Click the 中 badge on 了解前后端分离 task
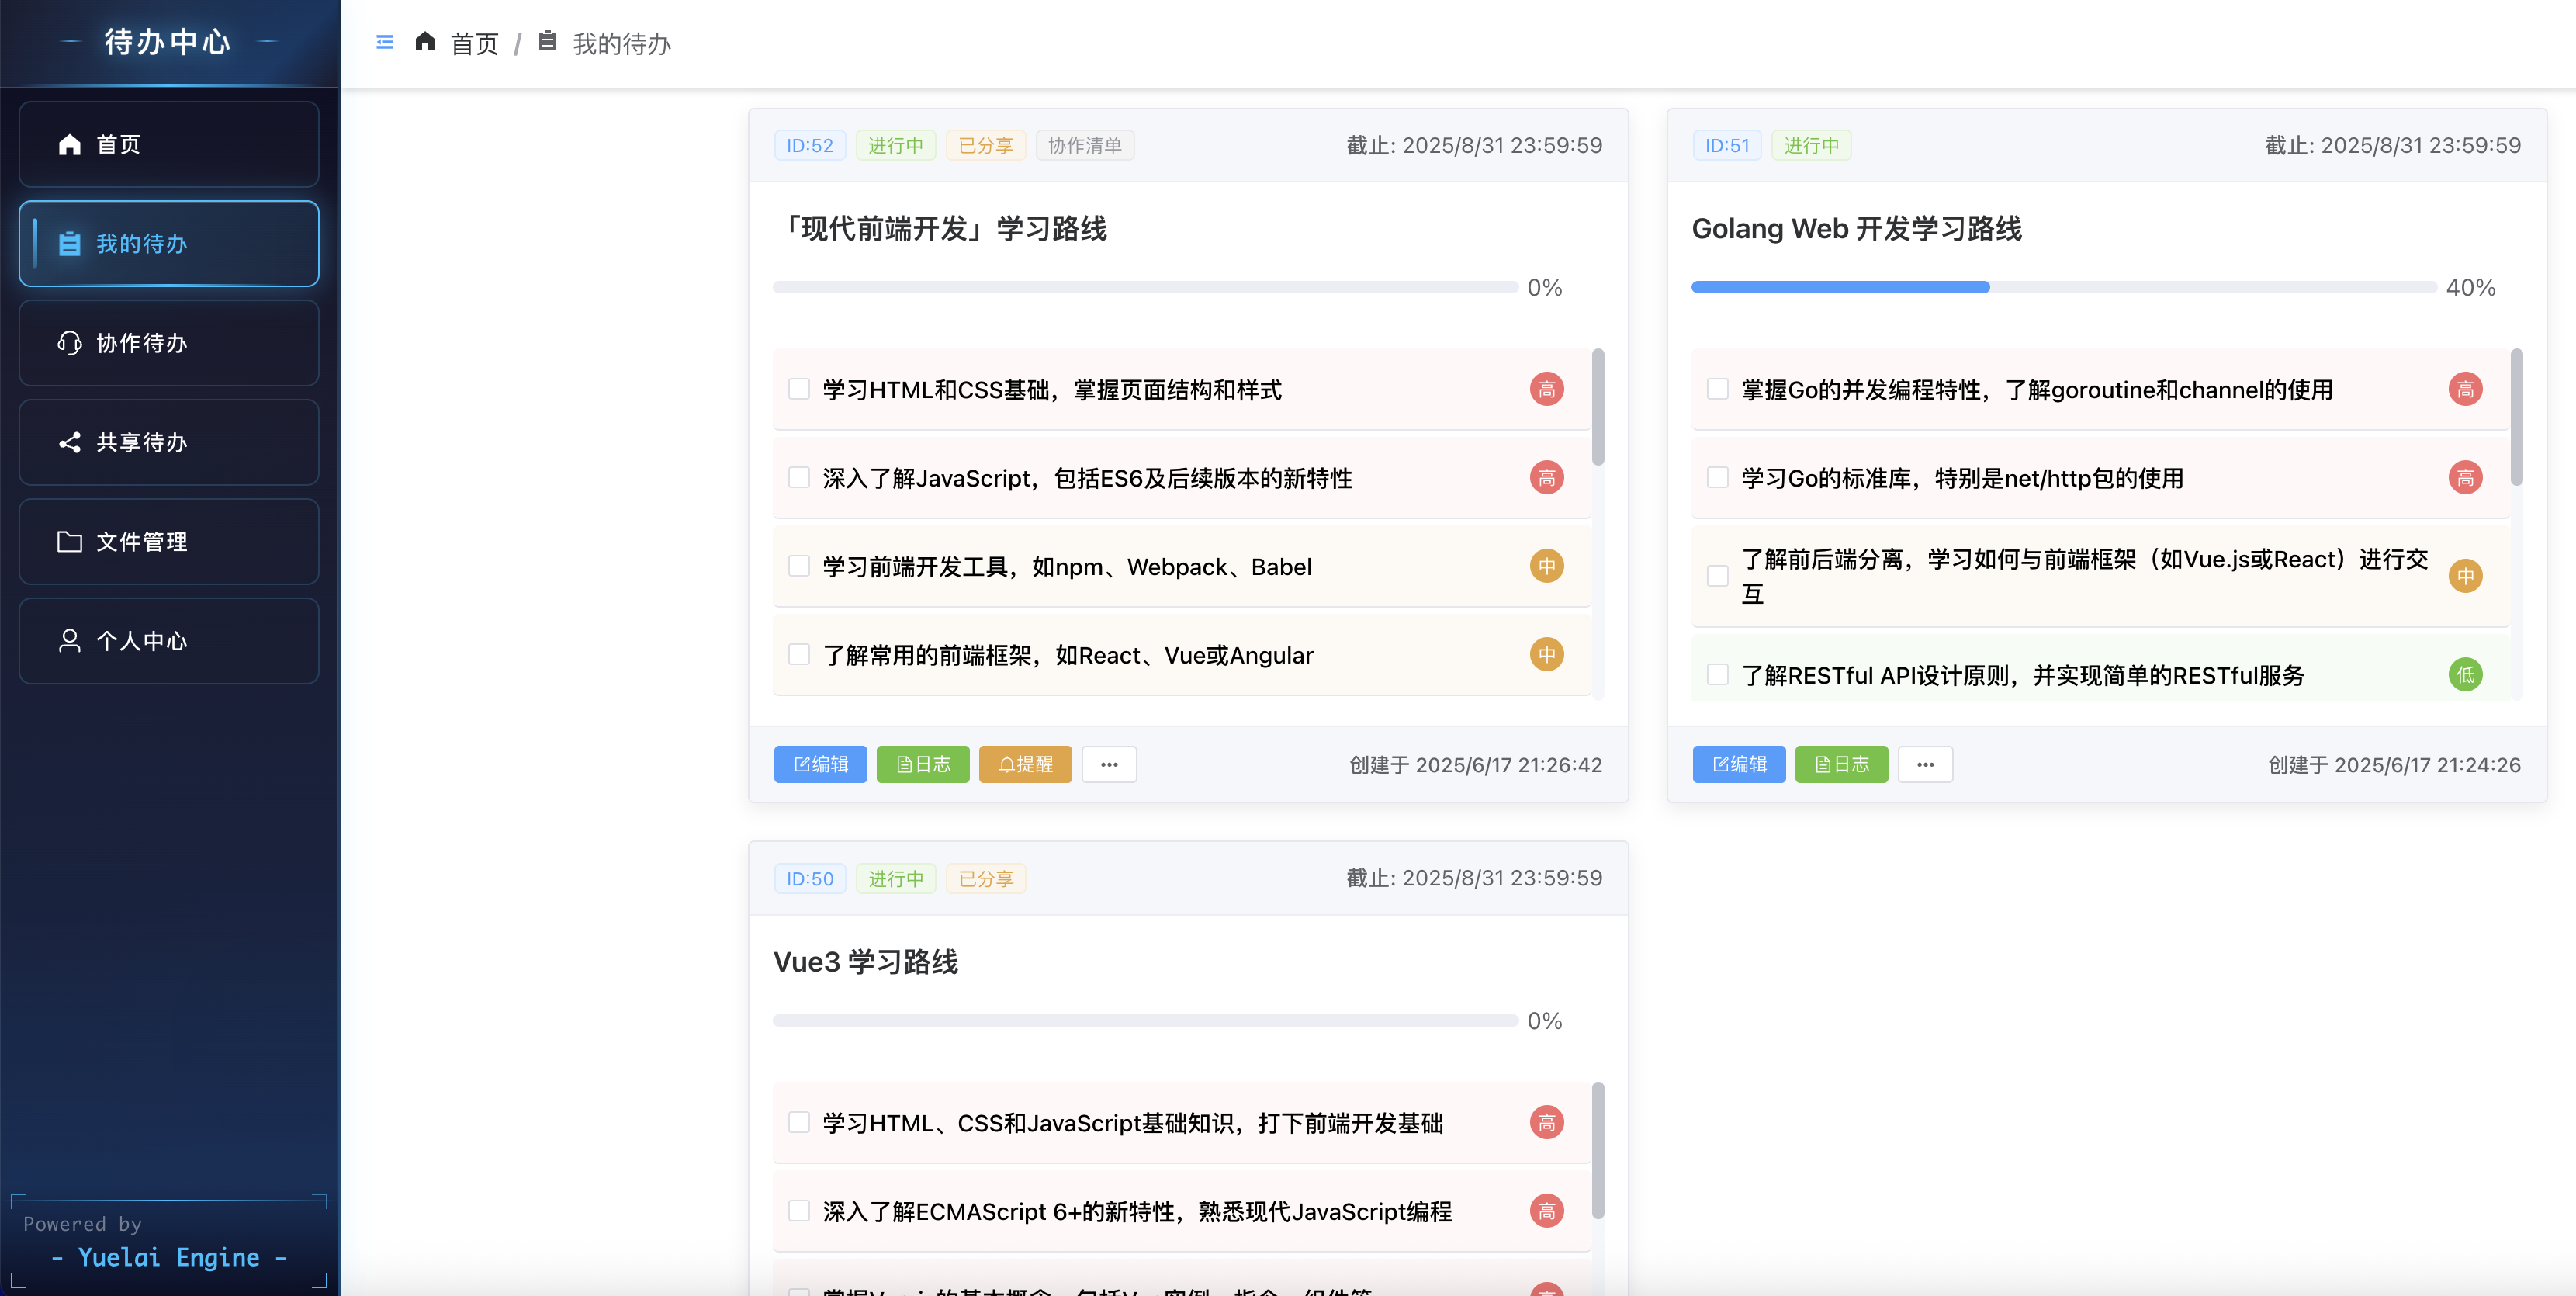Viewport: 2576px width, 1296px height. pos(2465,575)
